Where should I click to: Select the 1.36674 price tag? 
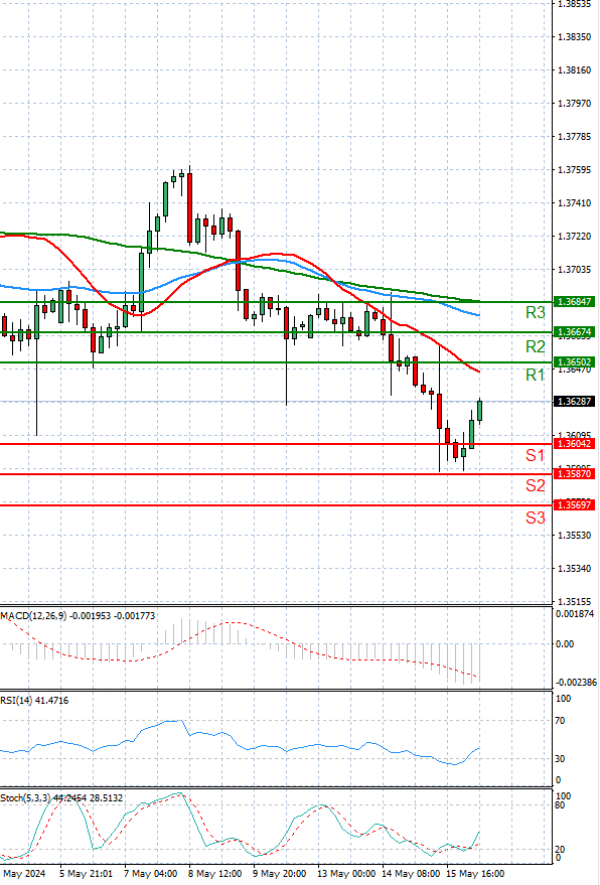click(x=574, y=332)
